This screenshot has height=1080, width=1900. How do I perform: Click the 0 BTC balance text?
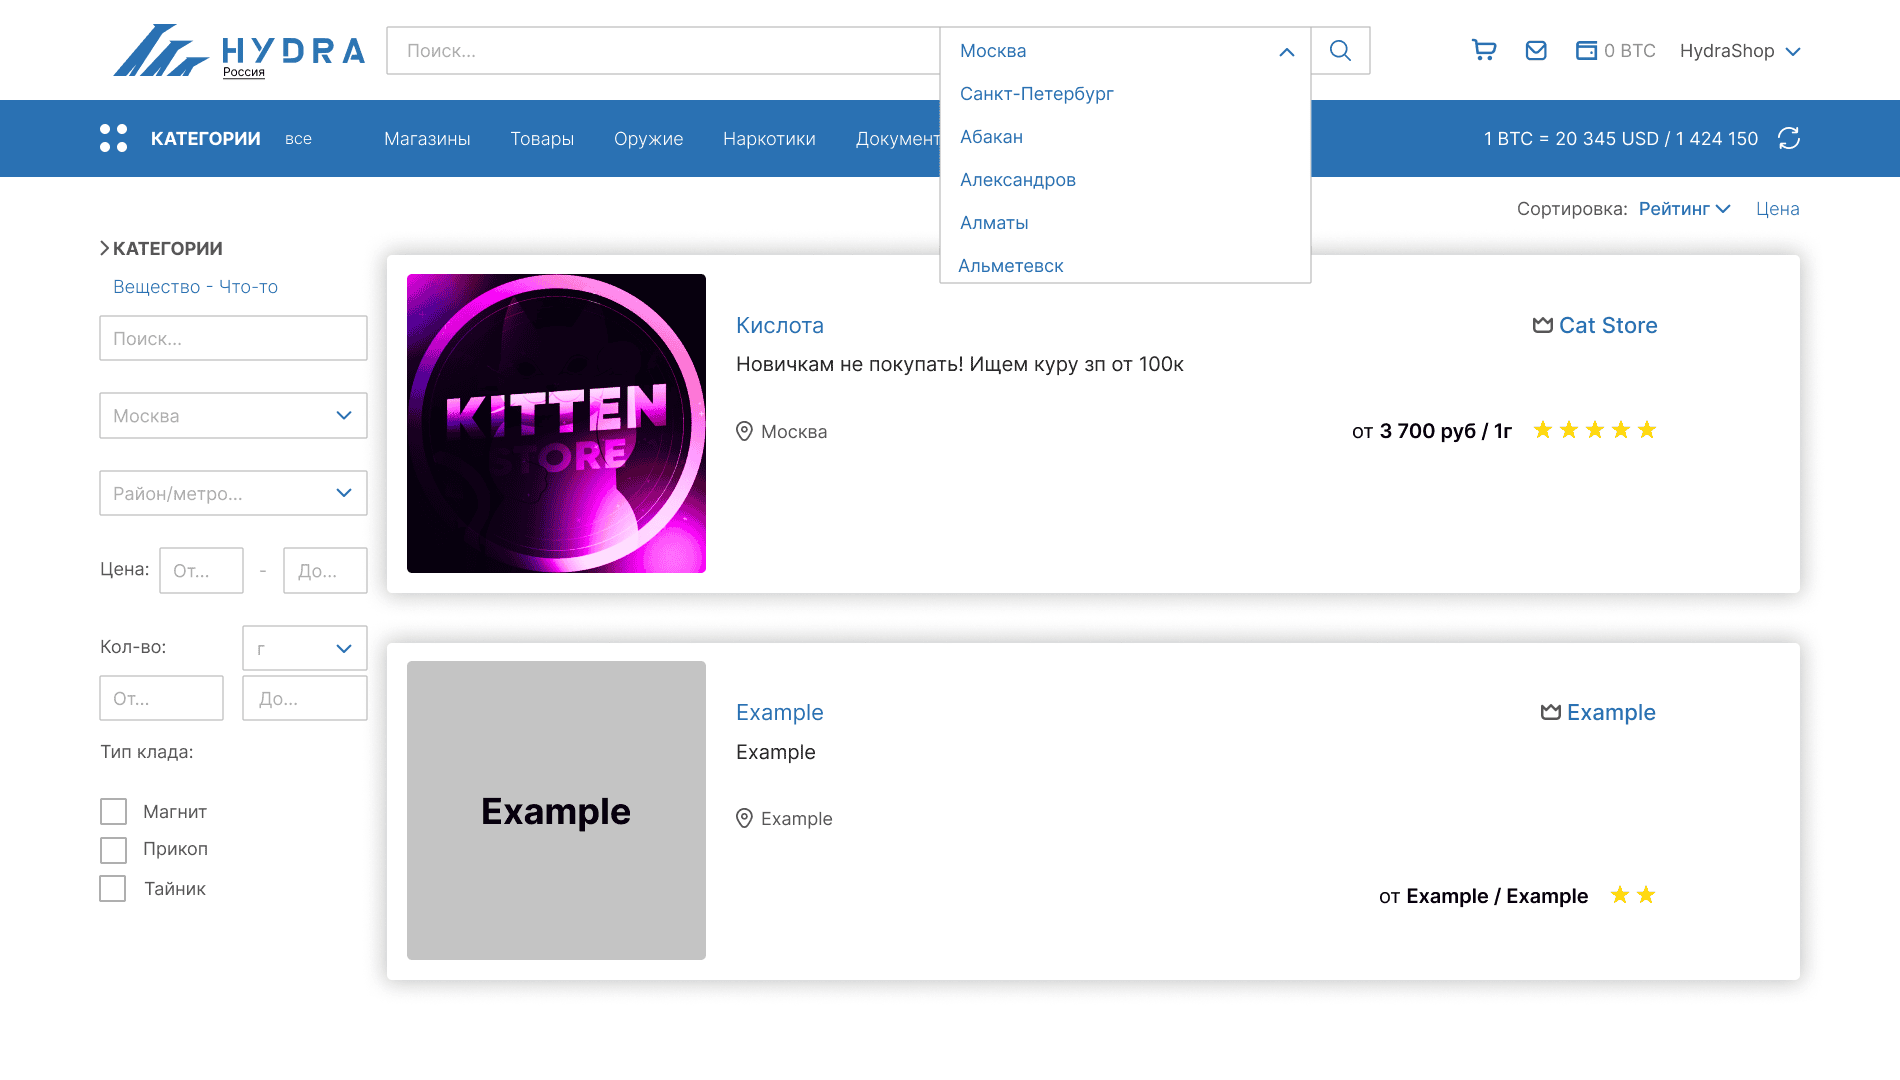1630,51
